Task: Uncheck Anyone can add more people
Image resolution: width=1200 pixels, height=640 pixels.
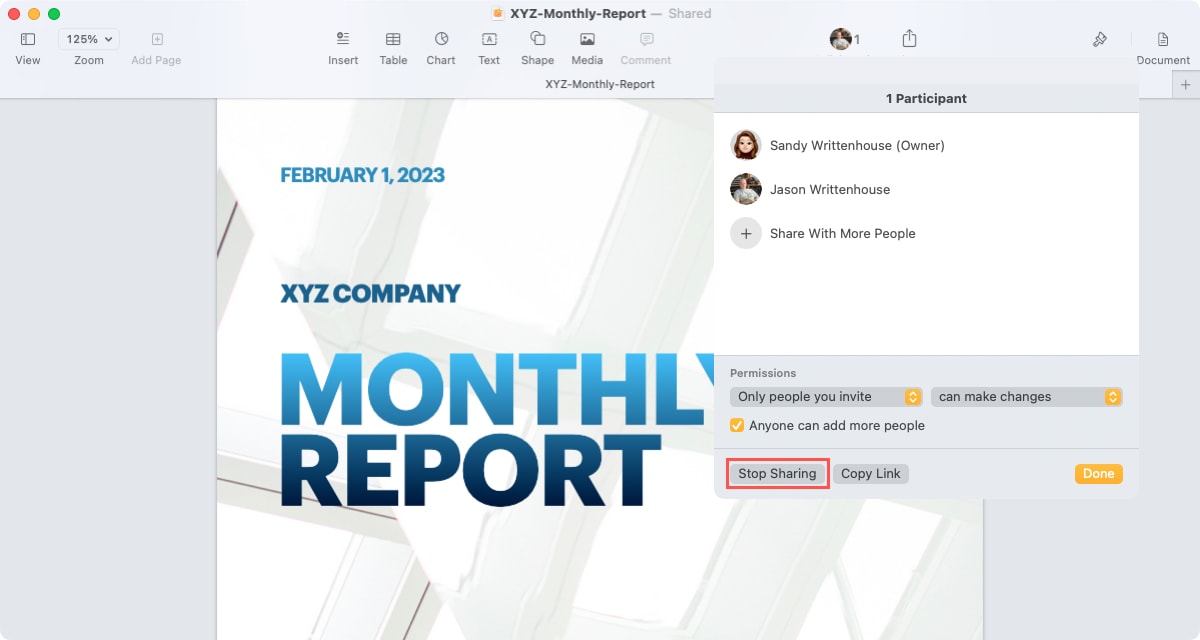Action: [x=737, y=425]
